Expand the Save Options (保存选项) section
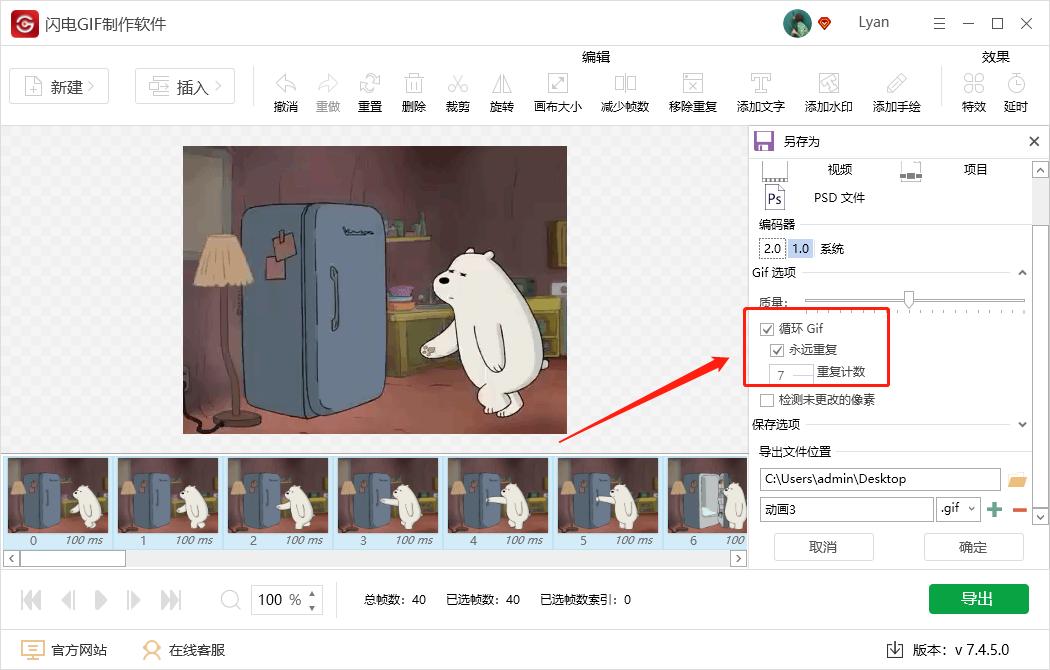 [1022, 424]
